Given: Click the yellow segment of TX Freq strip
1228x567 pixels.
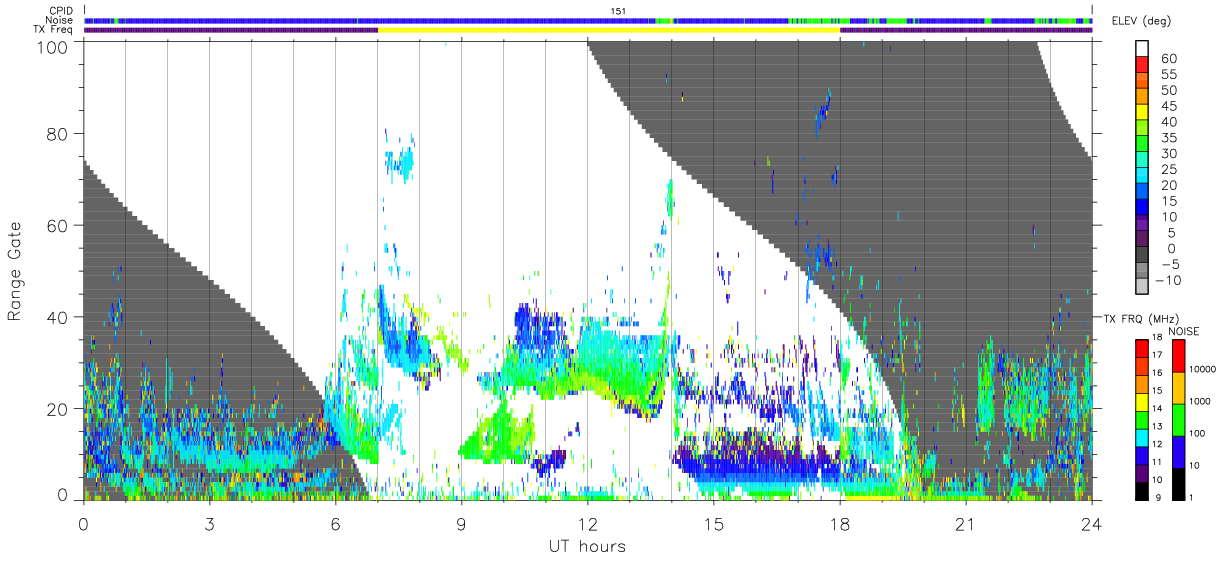Looking at the screenshot, I should point(609,30).
